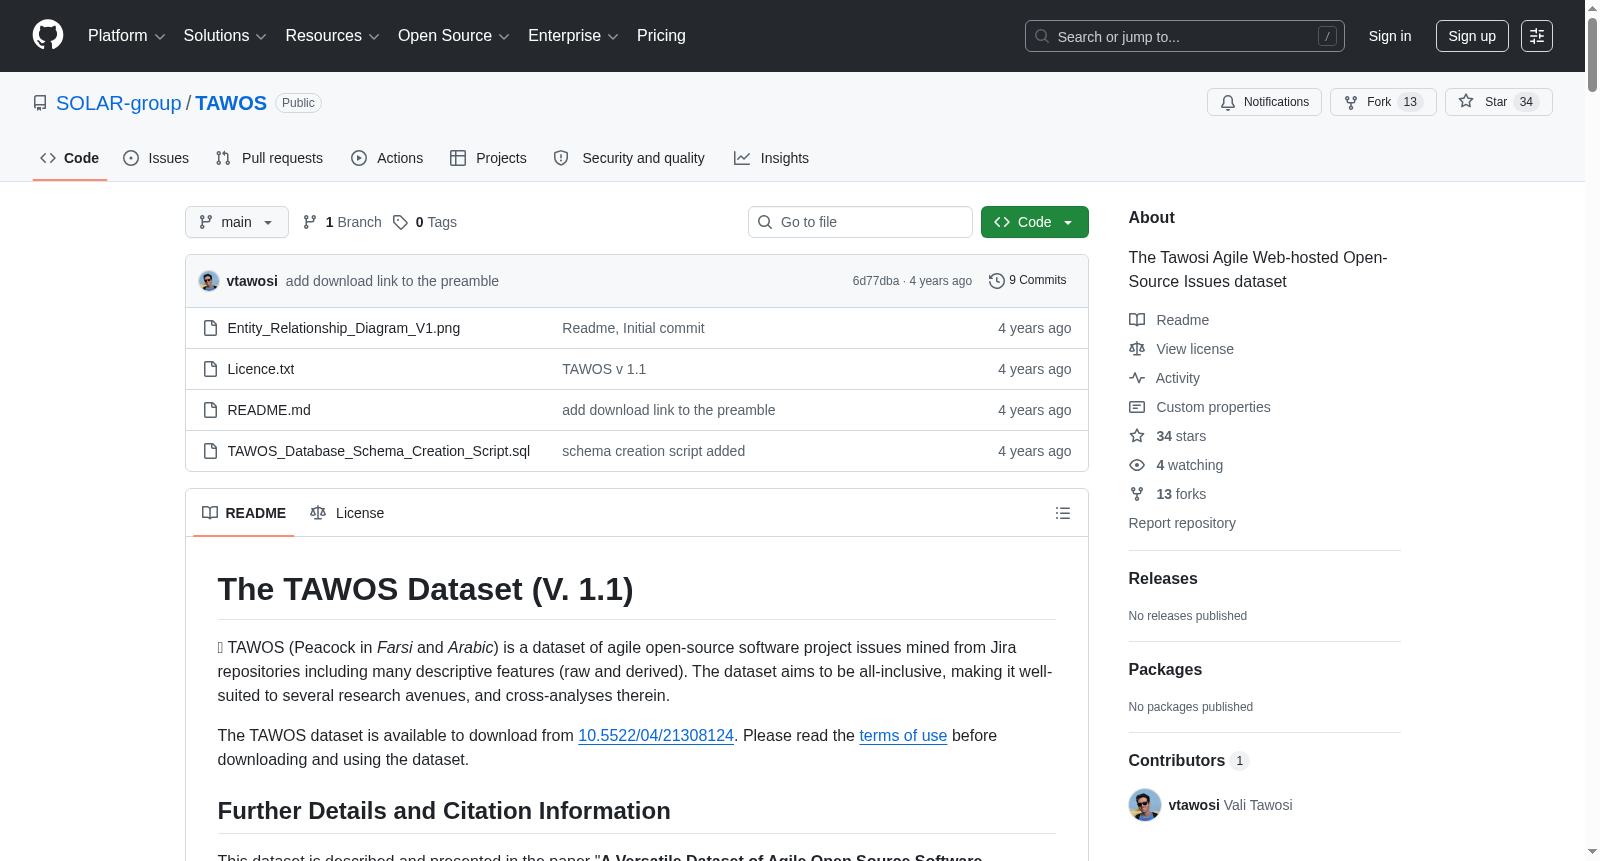Click the bell icon in Notifications button
The image size is (1600, 861).
(1228, 102)
